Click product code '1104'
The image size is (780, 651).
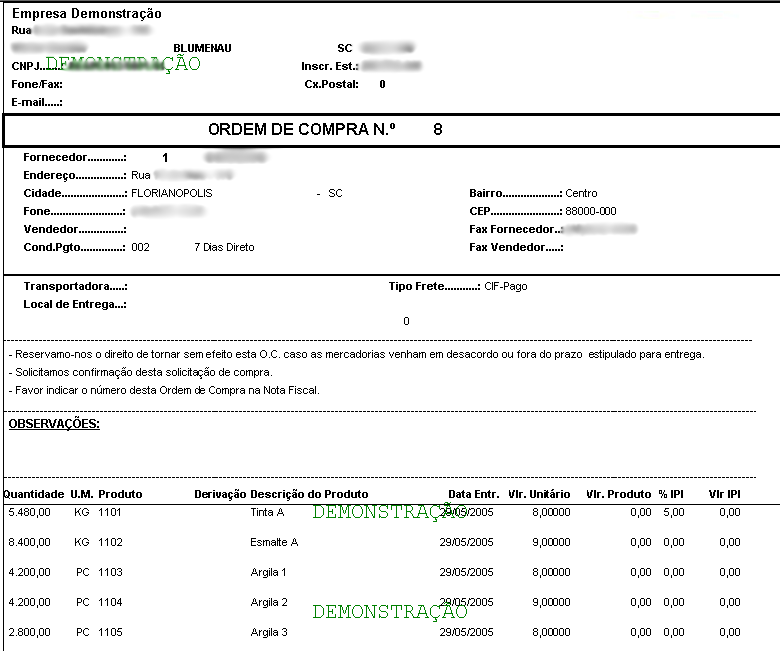110,602
